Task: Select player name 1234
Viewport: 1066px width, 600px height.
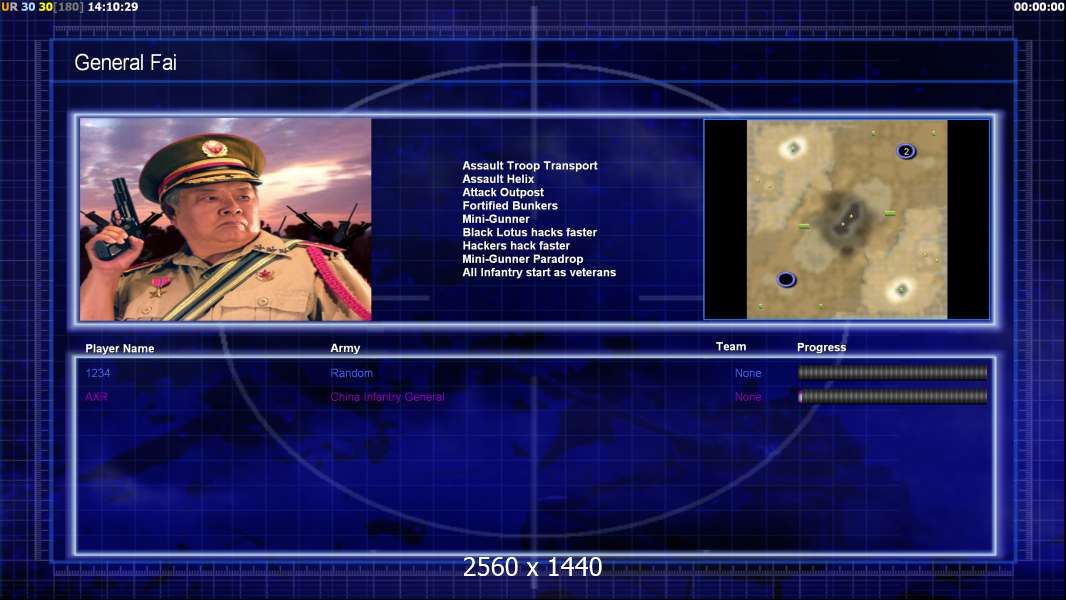Action: [98, 373]
